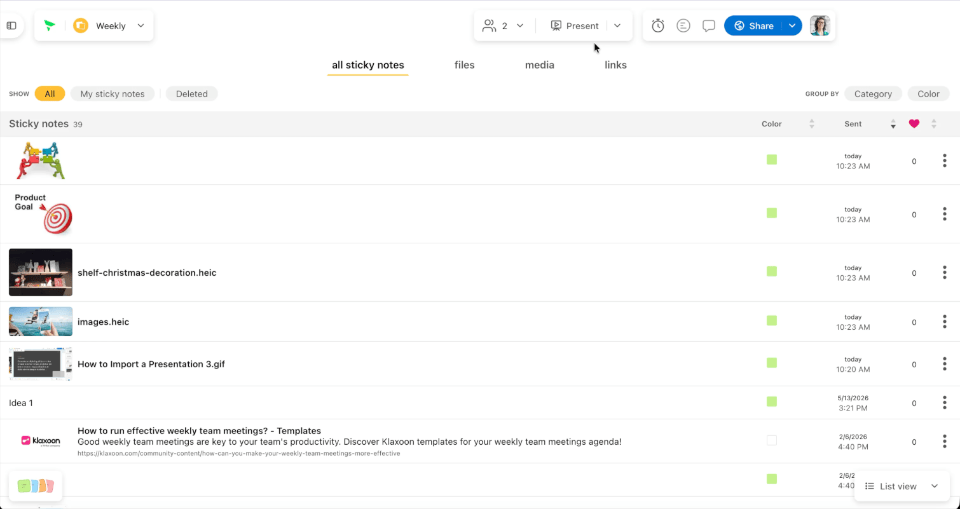The height and width of the screenshot is (509, 960).
Task: Open the team puzzle image thumbnail
Action: pyautogui.click(x=40, y=160)
